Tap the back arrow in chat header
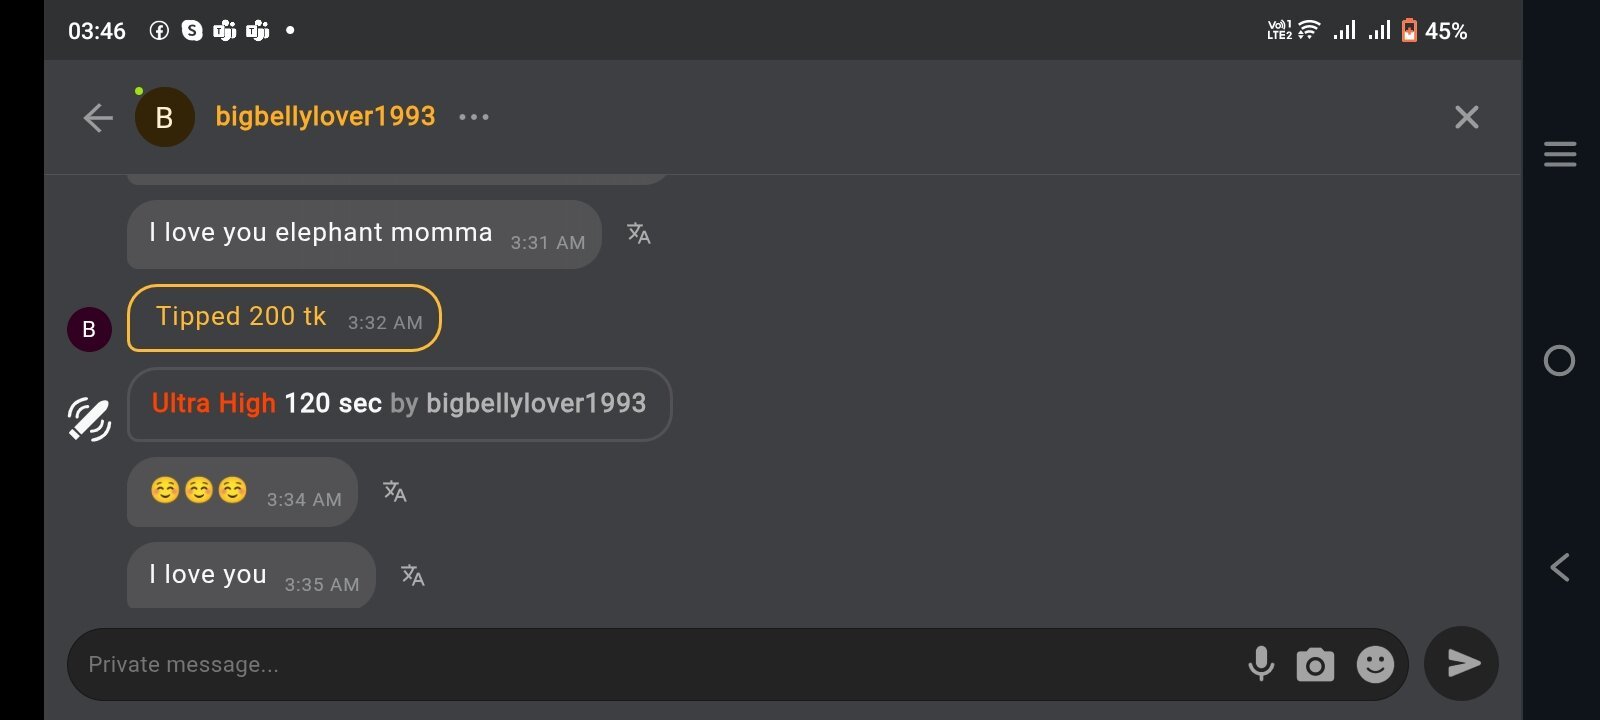The width and height of the screenshot is (1600, 720). [98, 118]
